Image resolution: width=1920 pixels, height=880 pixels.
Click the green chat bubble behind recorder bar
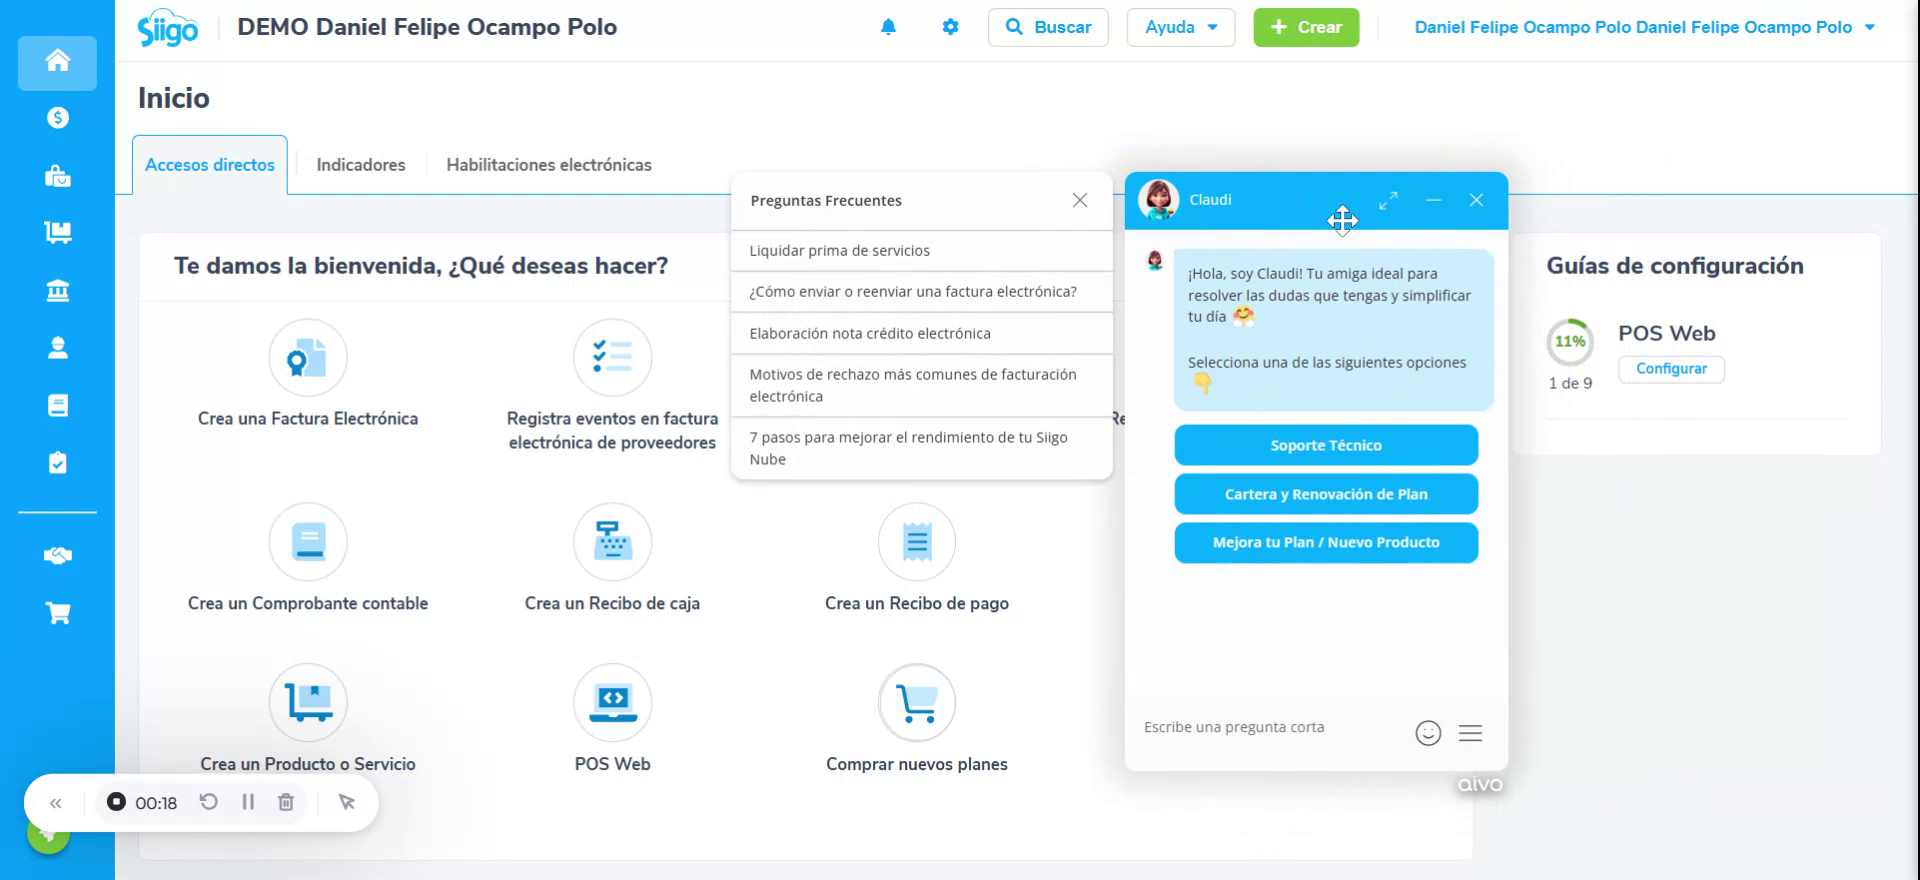click(48, 836)
